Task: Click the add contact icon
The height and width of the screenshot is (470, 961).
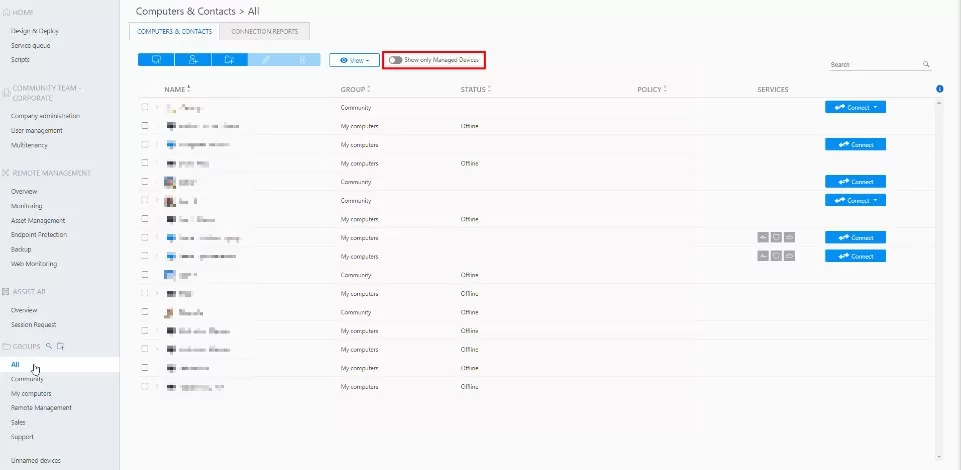Action: pyautogui.click(x=192, y=60)
